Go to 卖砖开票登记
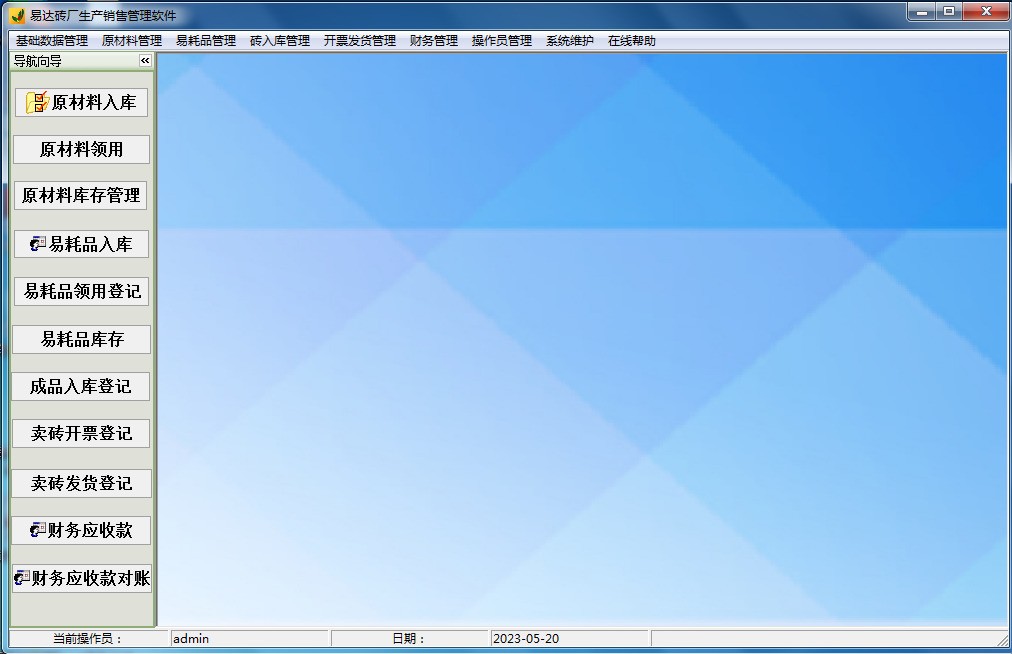1012x654 pixels. 81,434
